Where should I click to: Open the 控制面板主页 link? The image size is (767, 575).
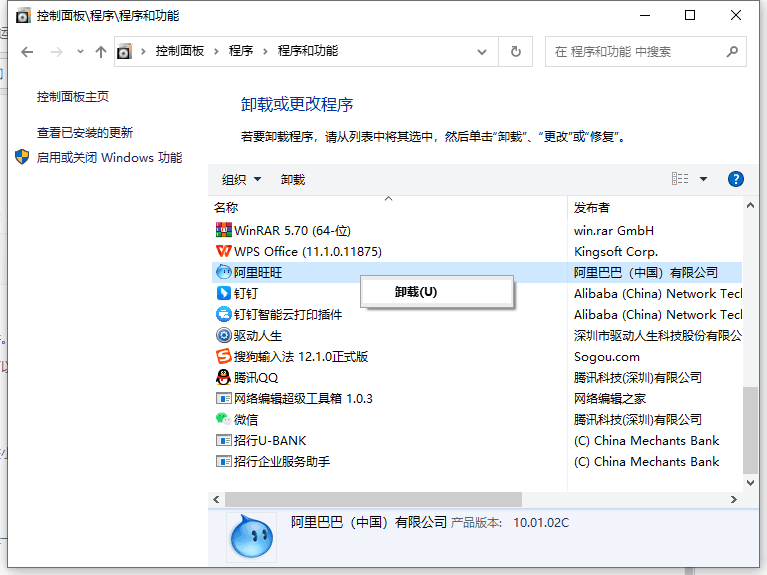[x=73, y=96]
